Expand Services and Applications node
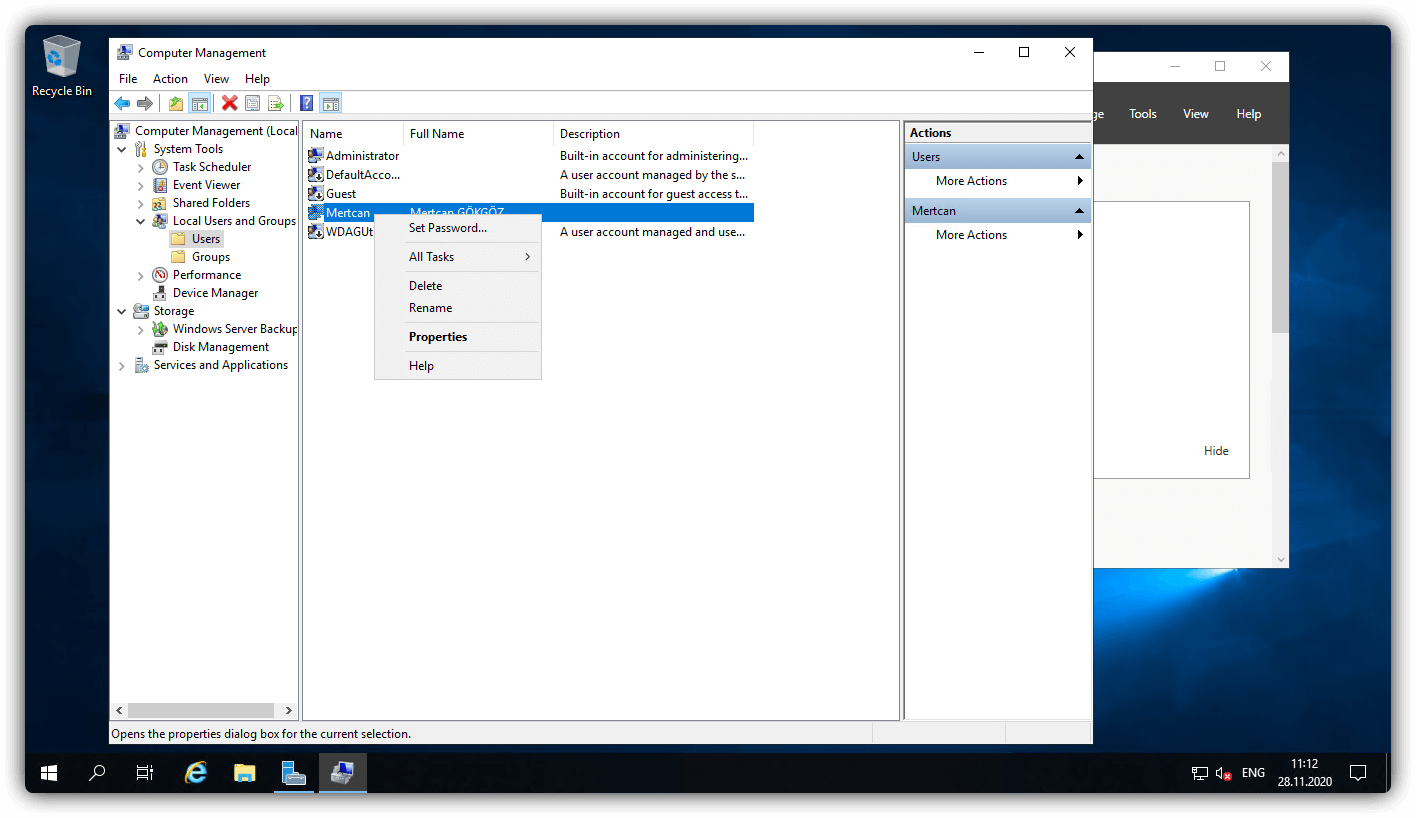The height and width of the screenshot is (818, 1416). [122, 365]
